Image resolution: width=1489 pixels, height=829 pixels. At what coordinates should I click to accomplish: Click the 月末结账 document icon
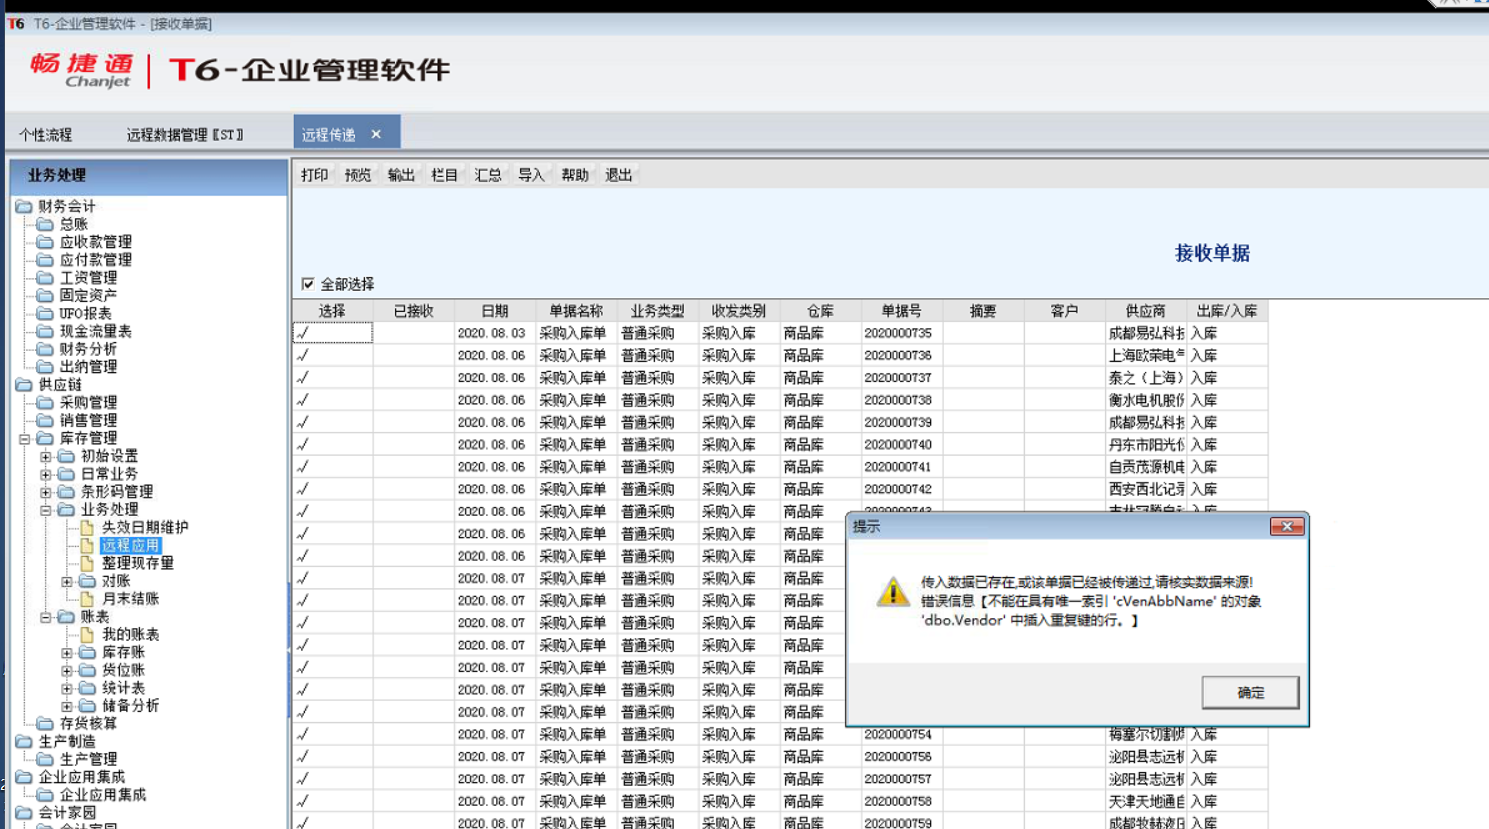(x=87, y=599)
